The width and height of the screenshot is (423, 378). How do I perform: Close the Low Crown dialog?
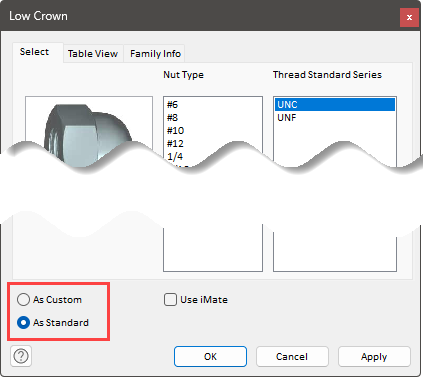(x=409, y=17)
